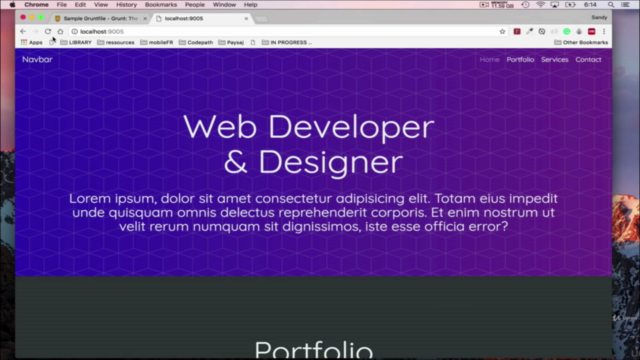The image size is (640, 360).
Task: Open the Sandy profile switcher
Action: (599, 18)
